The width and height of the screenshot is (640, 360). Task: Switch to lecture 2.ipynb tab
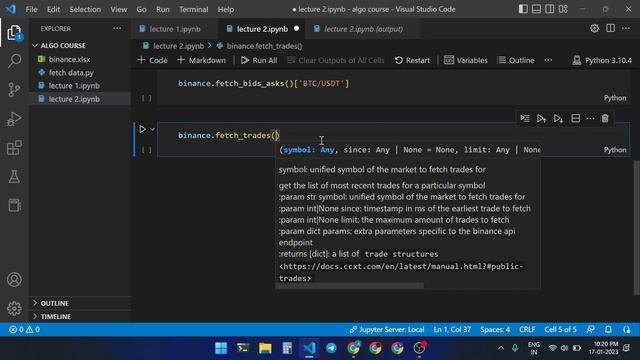(x=262, y=29)
